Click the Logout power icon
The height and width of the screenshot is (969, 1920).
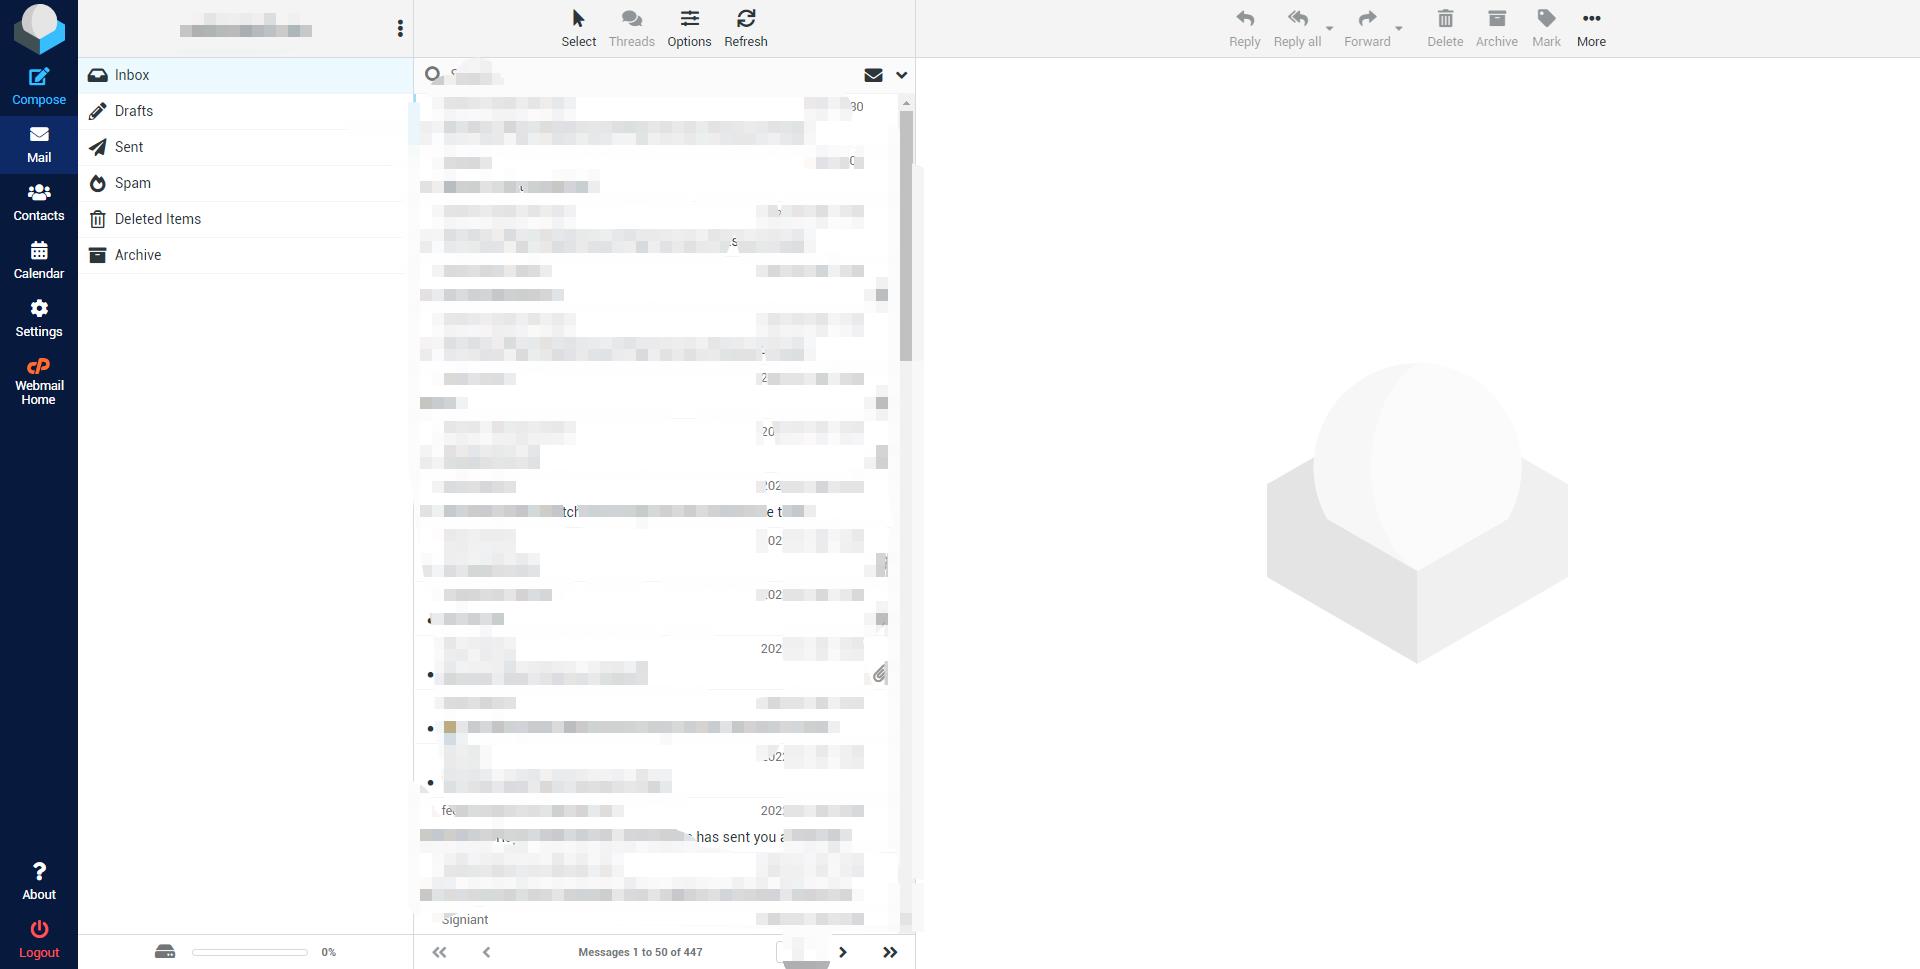click(39, 939)
